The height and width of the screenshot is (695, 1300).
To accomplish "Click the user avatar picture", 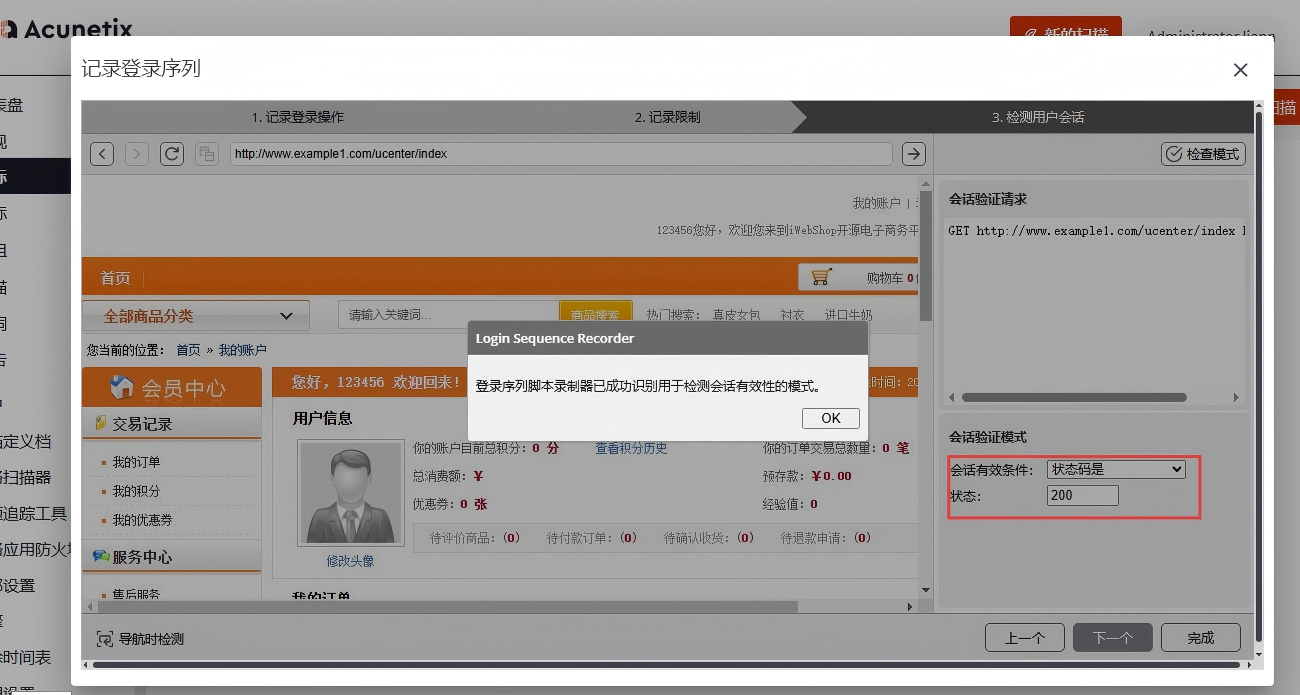I will tap(349, 494).
